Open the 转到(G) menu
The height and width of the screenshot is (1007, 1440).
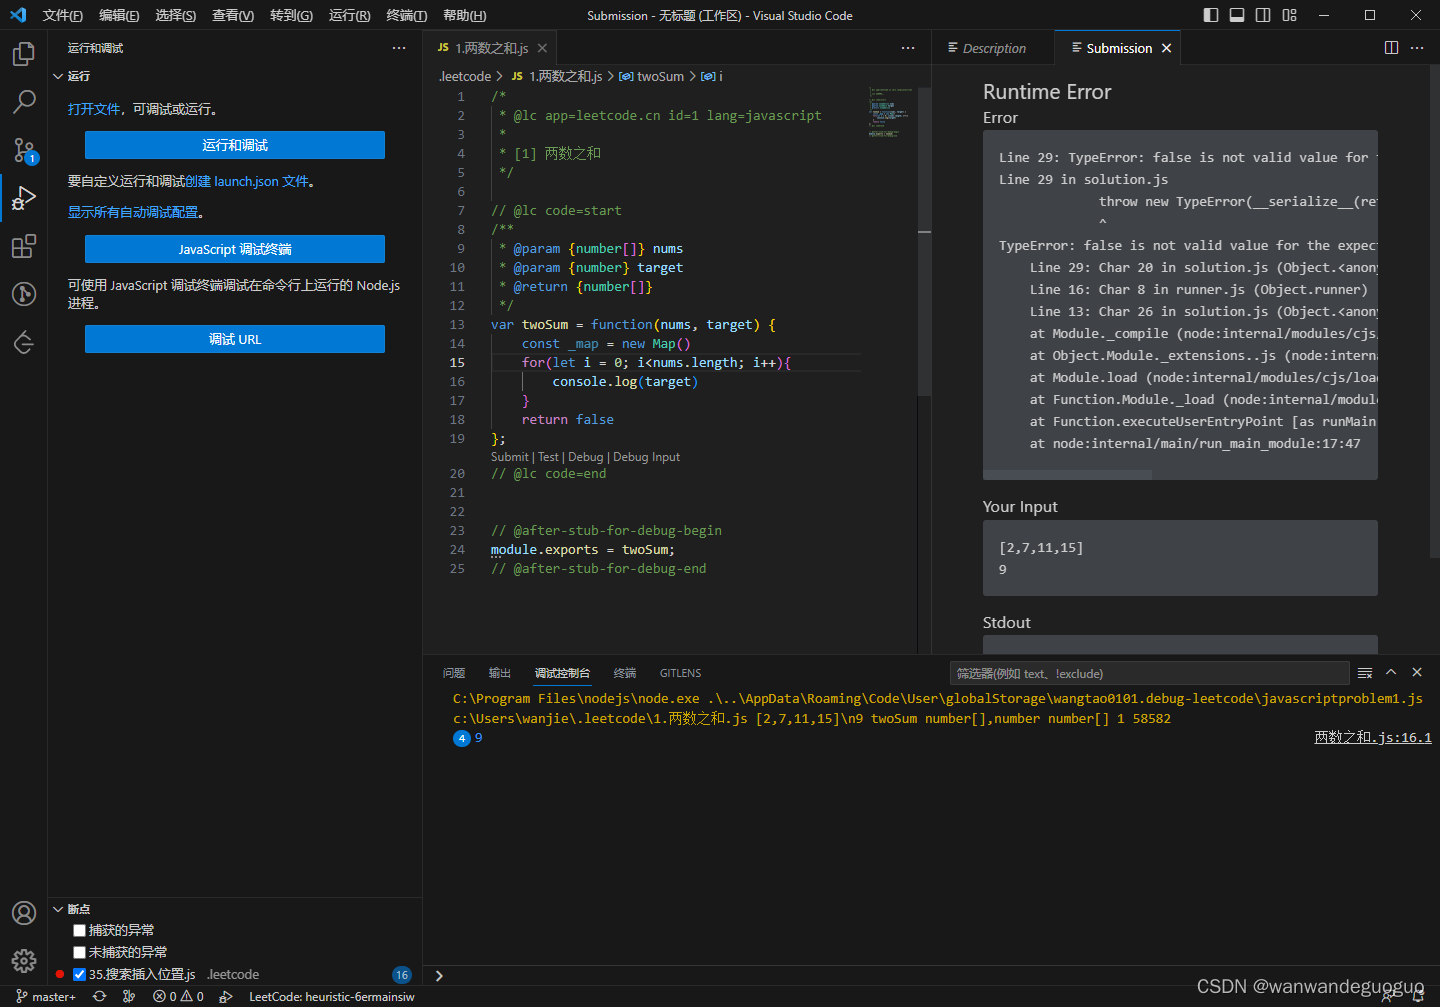[291, 15]
